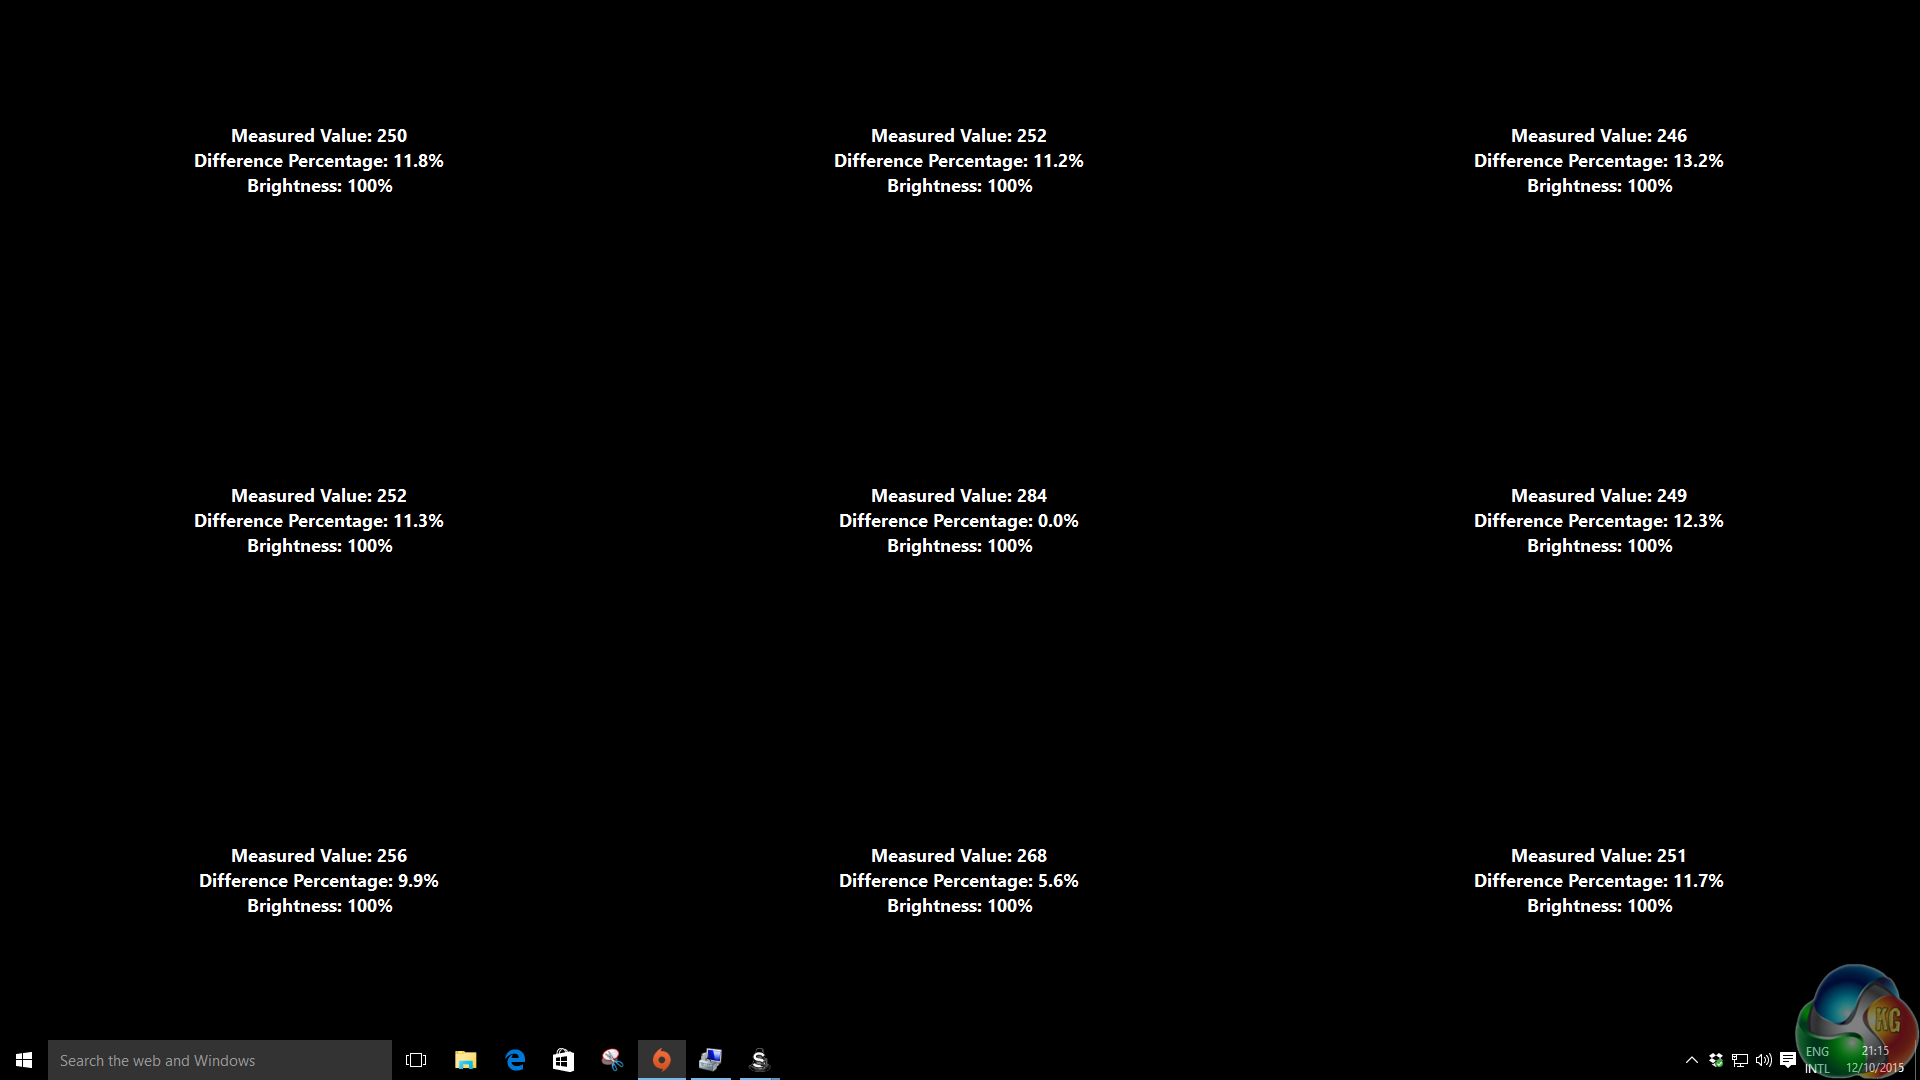This screenshot has height=1080, width=1920.
Task: Click the Search the web and Windows box
Action: (220, 1060)
